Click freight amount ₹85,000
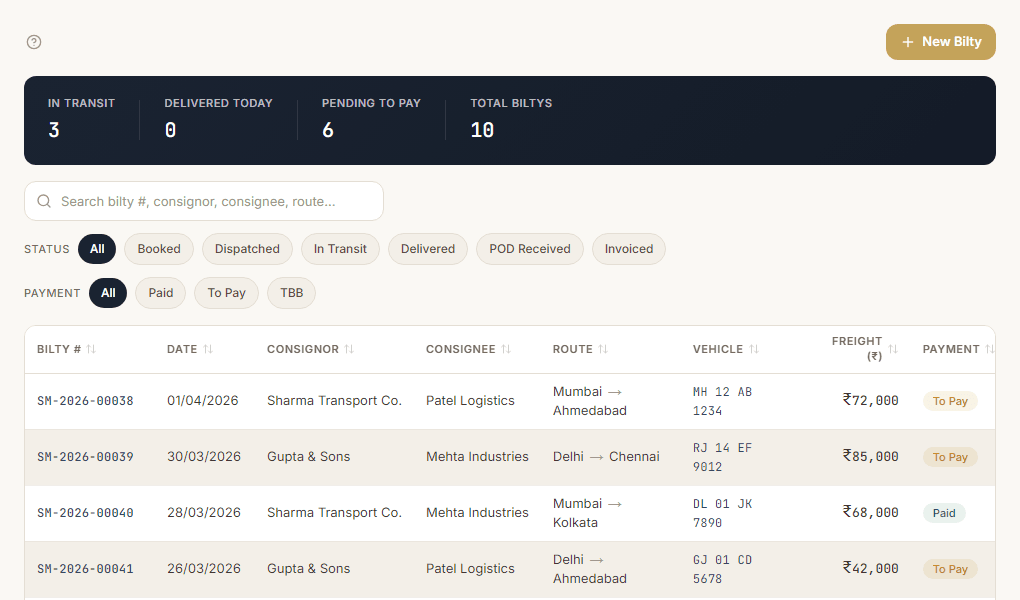The image size is (1020, 600). click(x=871, y=456)
